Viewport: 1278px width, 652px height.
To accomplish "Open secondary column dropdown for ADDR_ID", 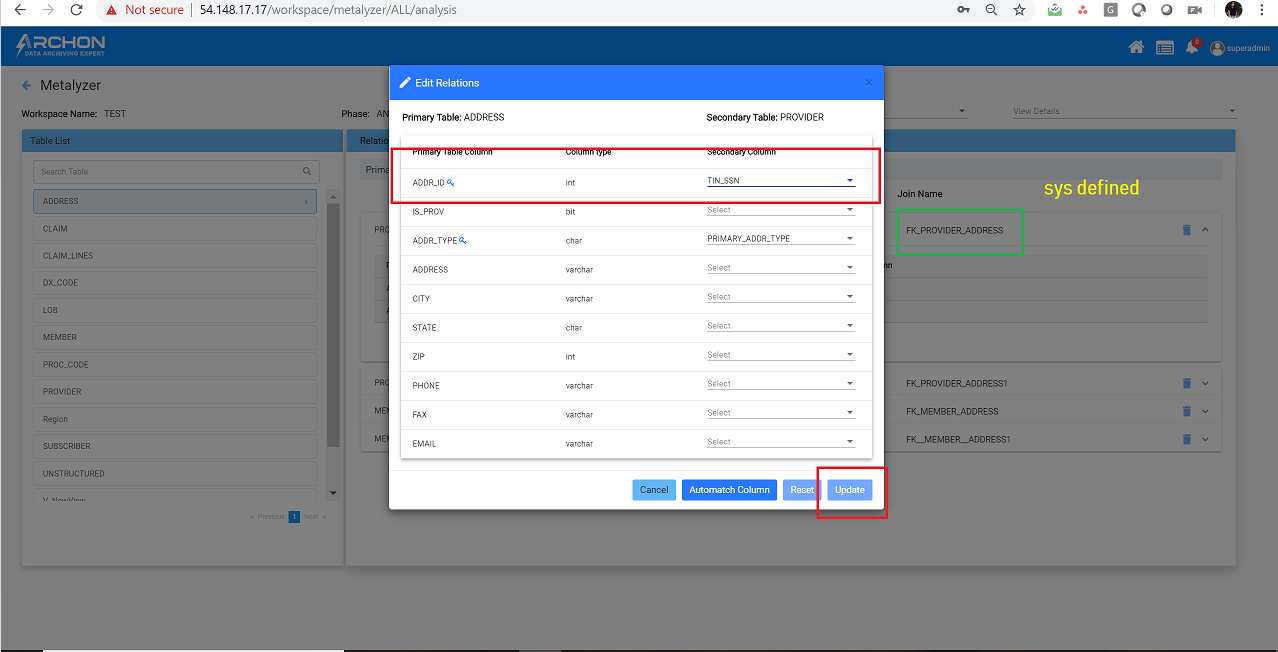I will (781, 181).
